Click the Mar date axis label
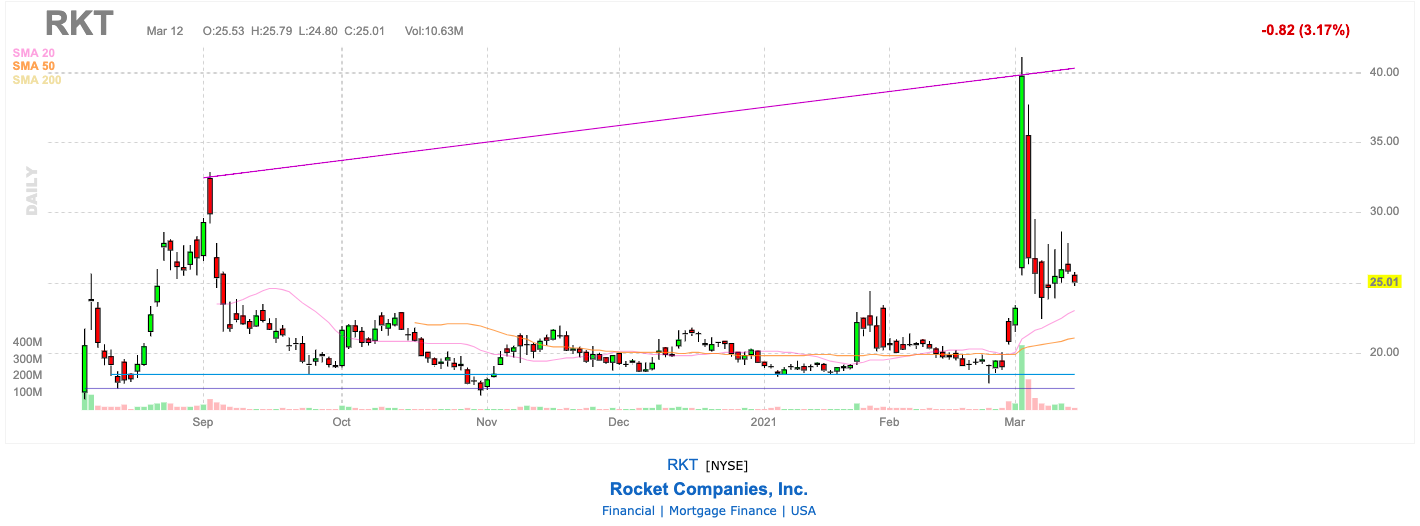Screen dimensions: 1420x526 point(1015,423)
